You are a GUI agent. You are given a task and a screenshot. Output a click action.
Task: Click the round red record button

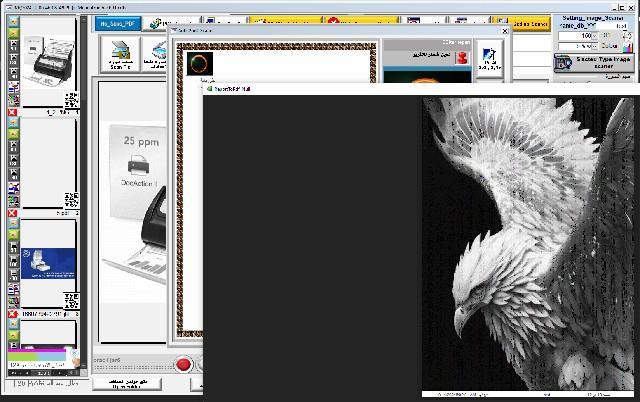tap(183, 364)
